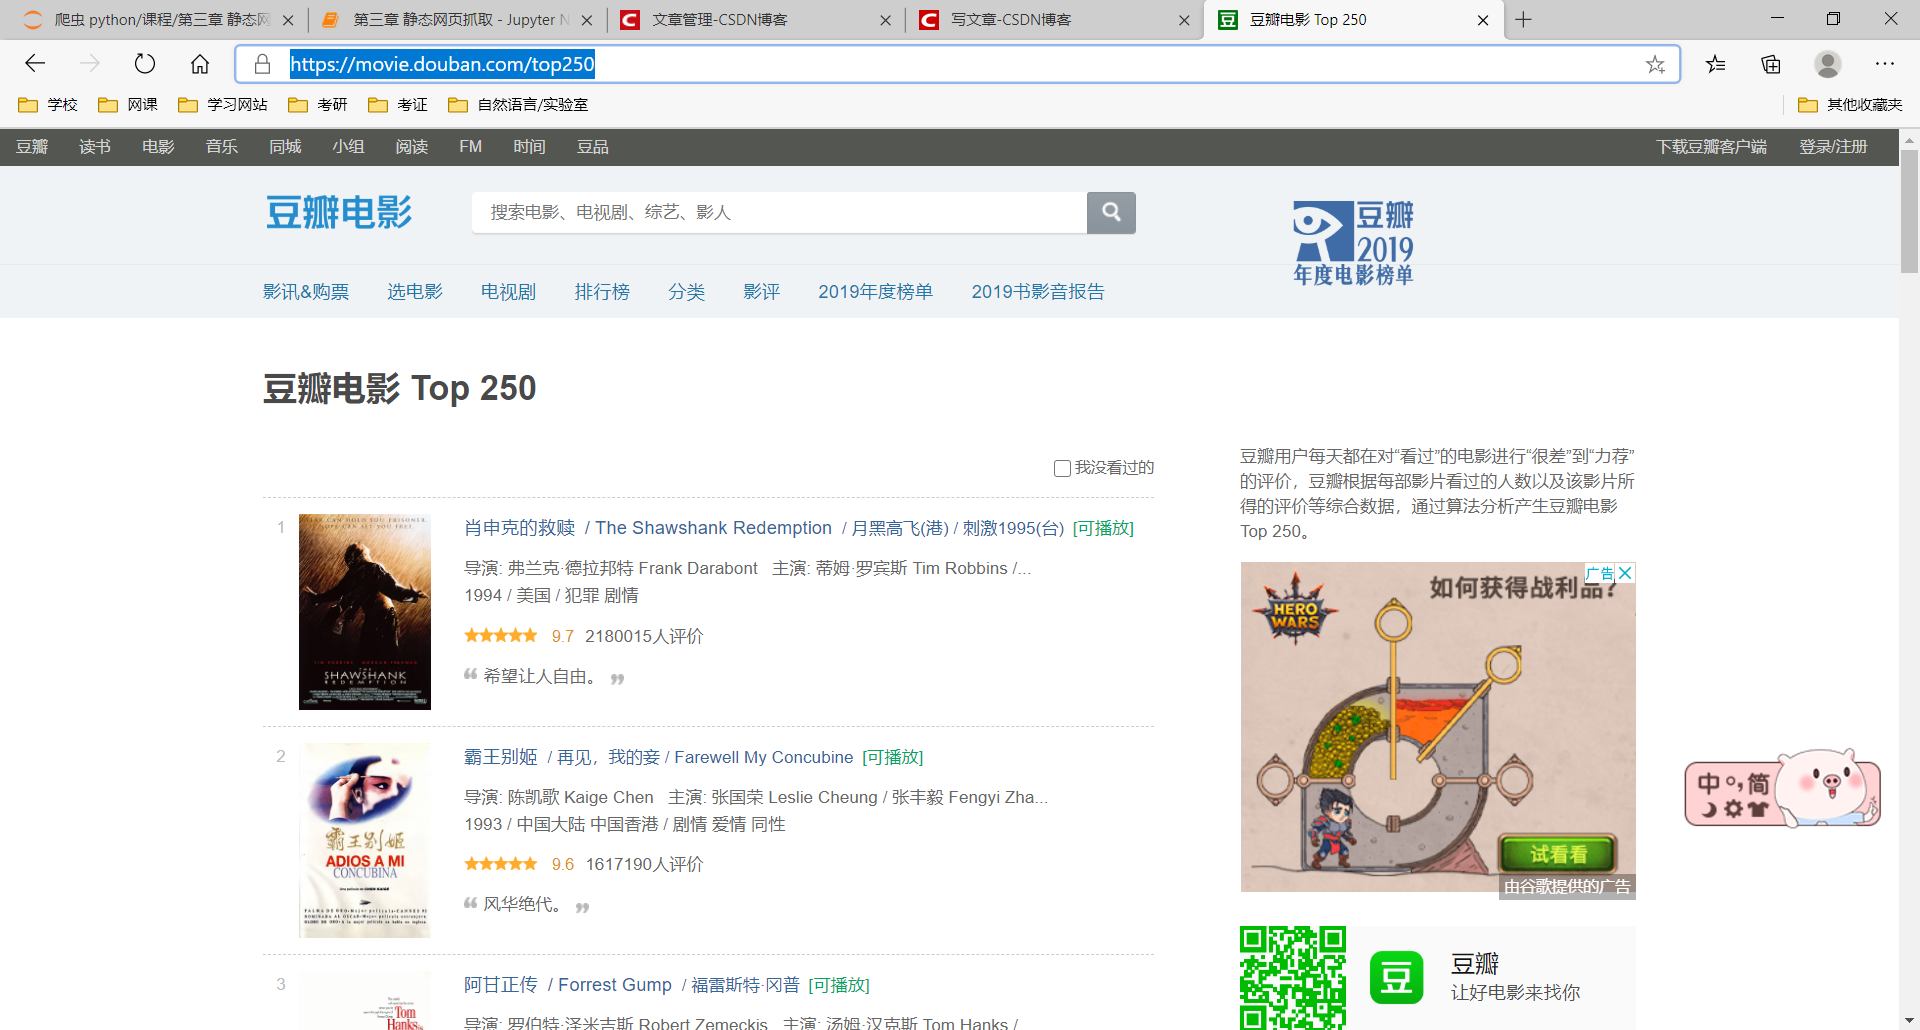Click 登录/注册 link
Viewport: 1920px width, 1030px height.
pos(1833,146)
